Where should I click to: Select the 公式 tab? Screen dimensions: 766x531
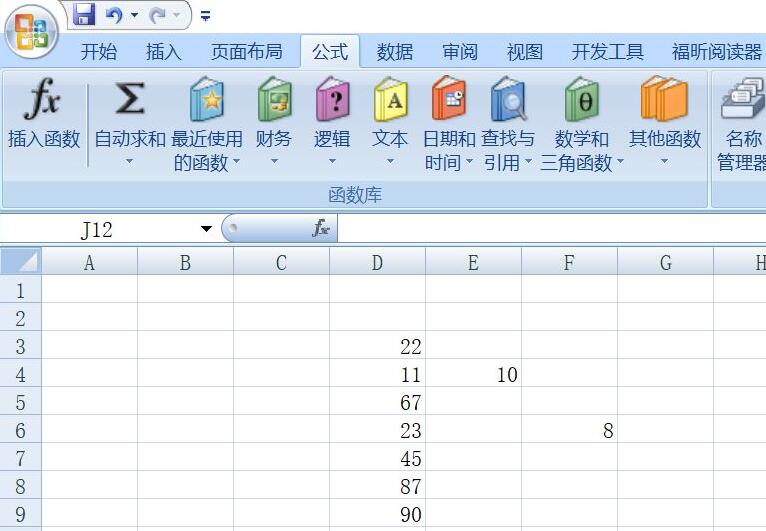coord(330,51)
